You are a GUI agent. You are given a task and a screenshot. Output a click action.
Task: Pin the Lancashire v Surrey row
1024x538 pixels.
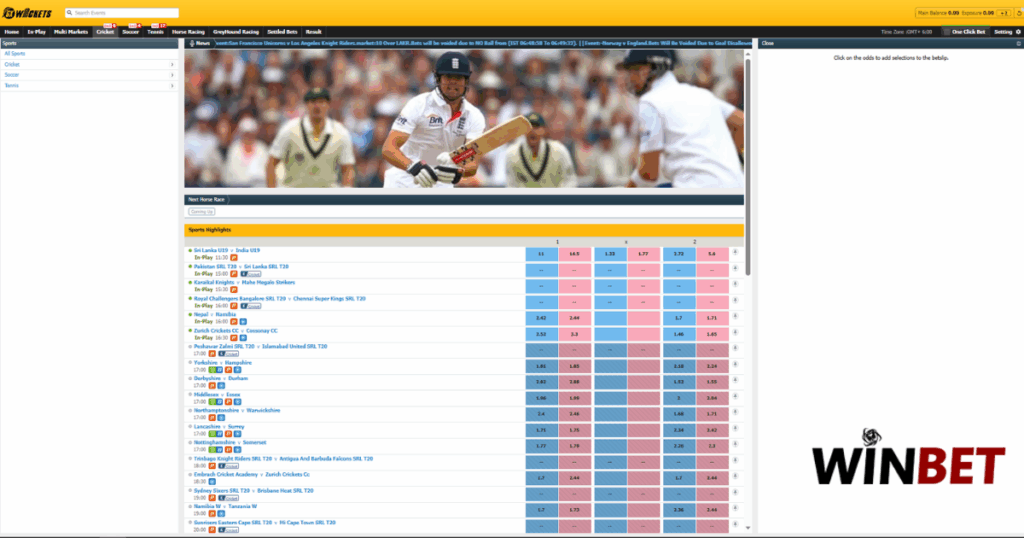point(735,428)
